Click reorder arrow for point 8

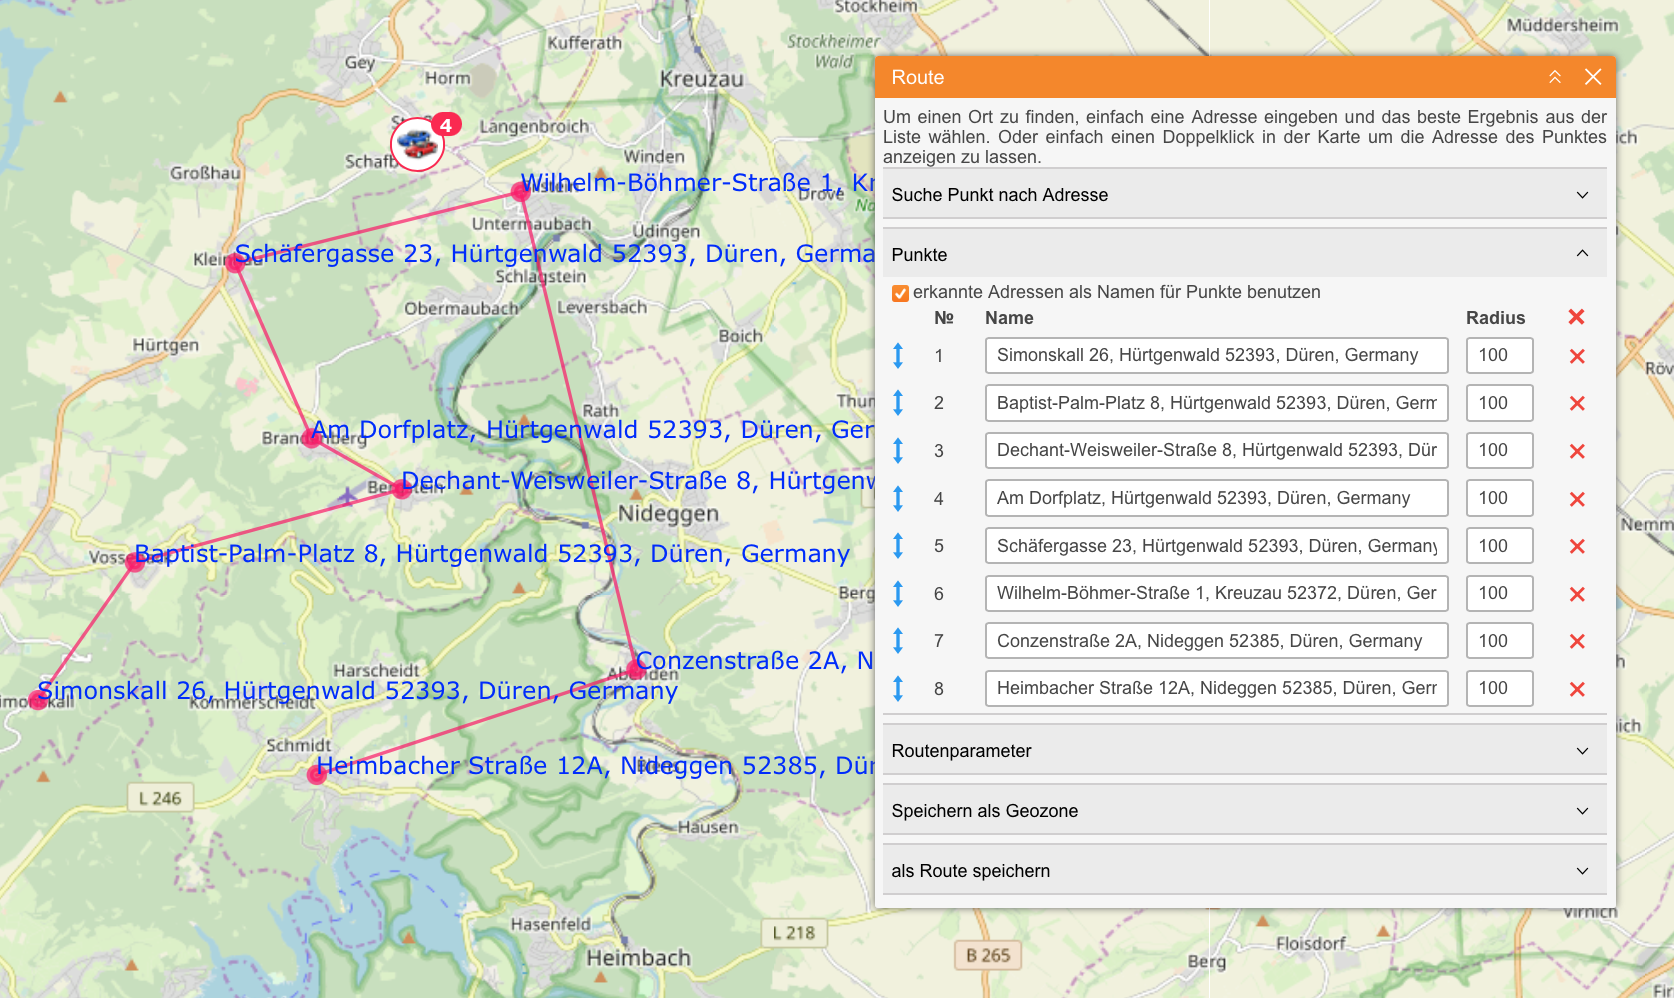point(898,689)
